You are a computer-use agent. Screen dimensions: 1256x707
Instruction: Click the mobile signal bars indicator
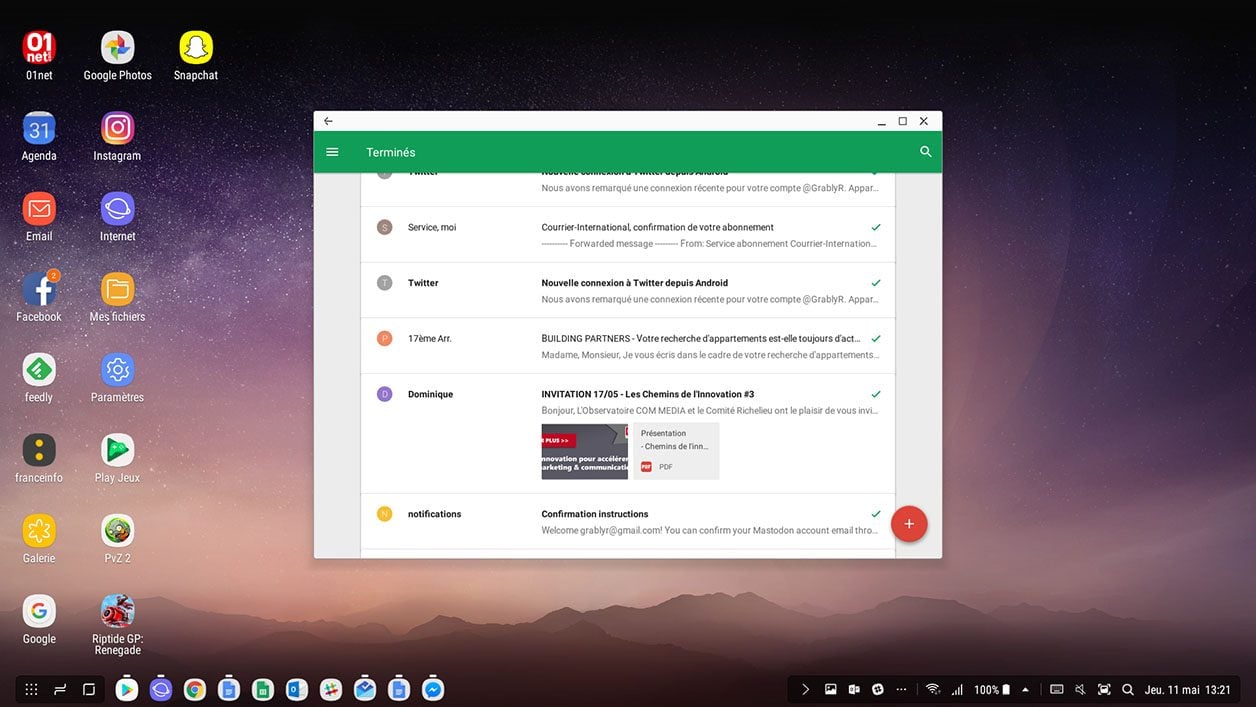point(957,689)
